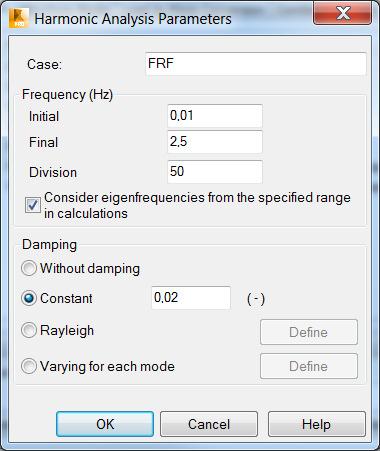Click the Case name field containing FRF
The width and height of the screenshot is (380, 451).
tap(256, 64)
